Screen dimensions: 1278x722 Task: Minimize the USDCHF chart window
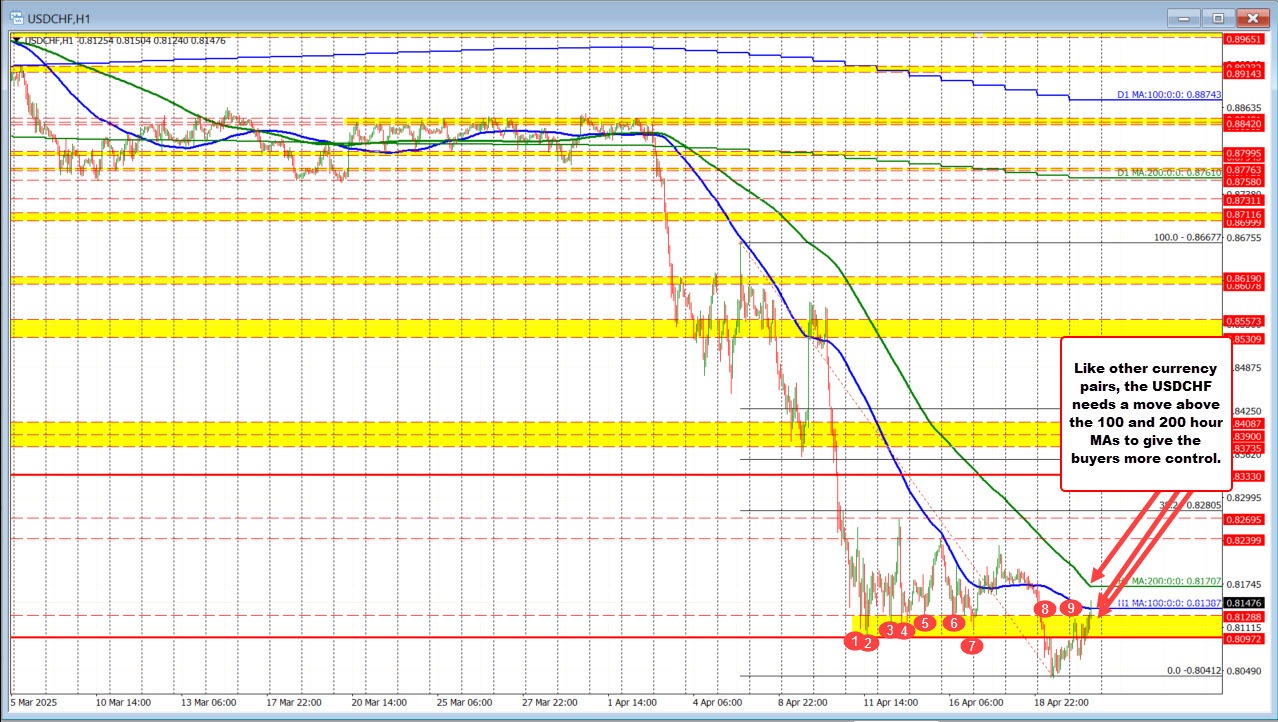pyautogui.click(x=1187, y=17)
